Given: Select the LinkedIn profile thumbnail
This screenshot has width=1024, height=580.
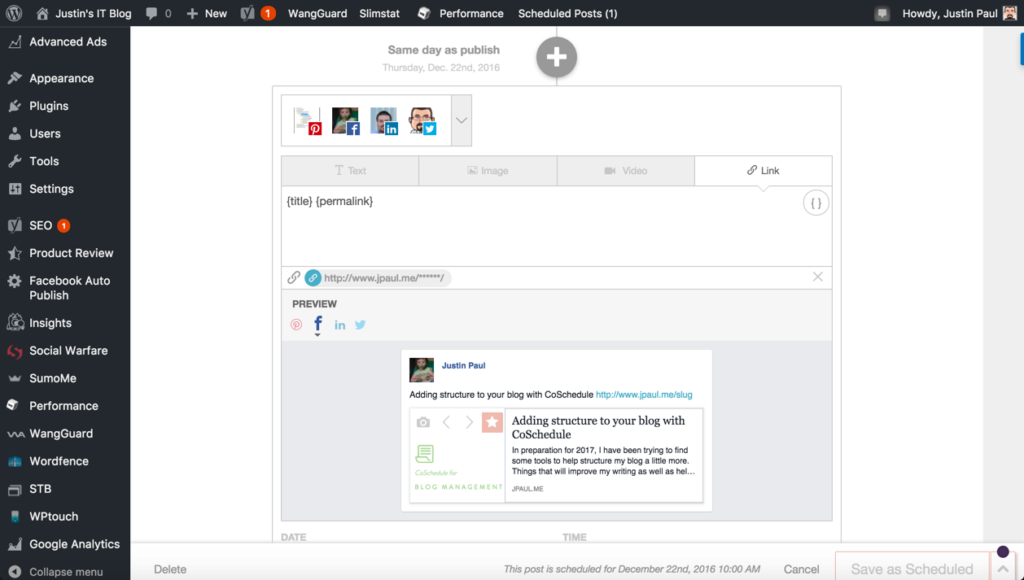Looking at the screenshot, I should [x=384, y=121].
